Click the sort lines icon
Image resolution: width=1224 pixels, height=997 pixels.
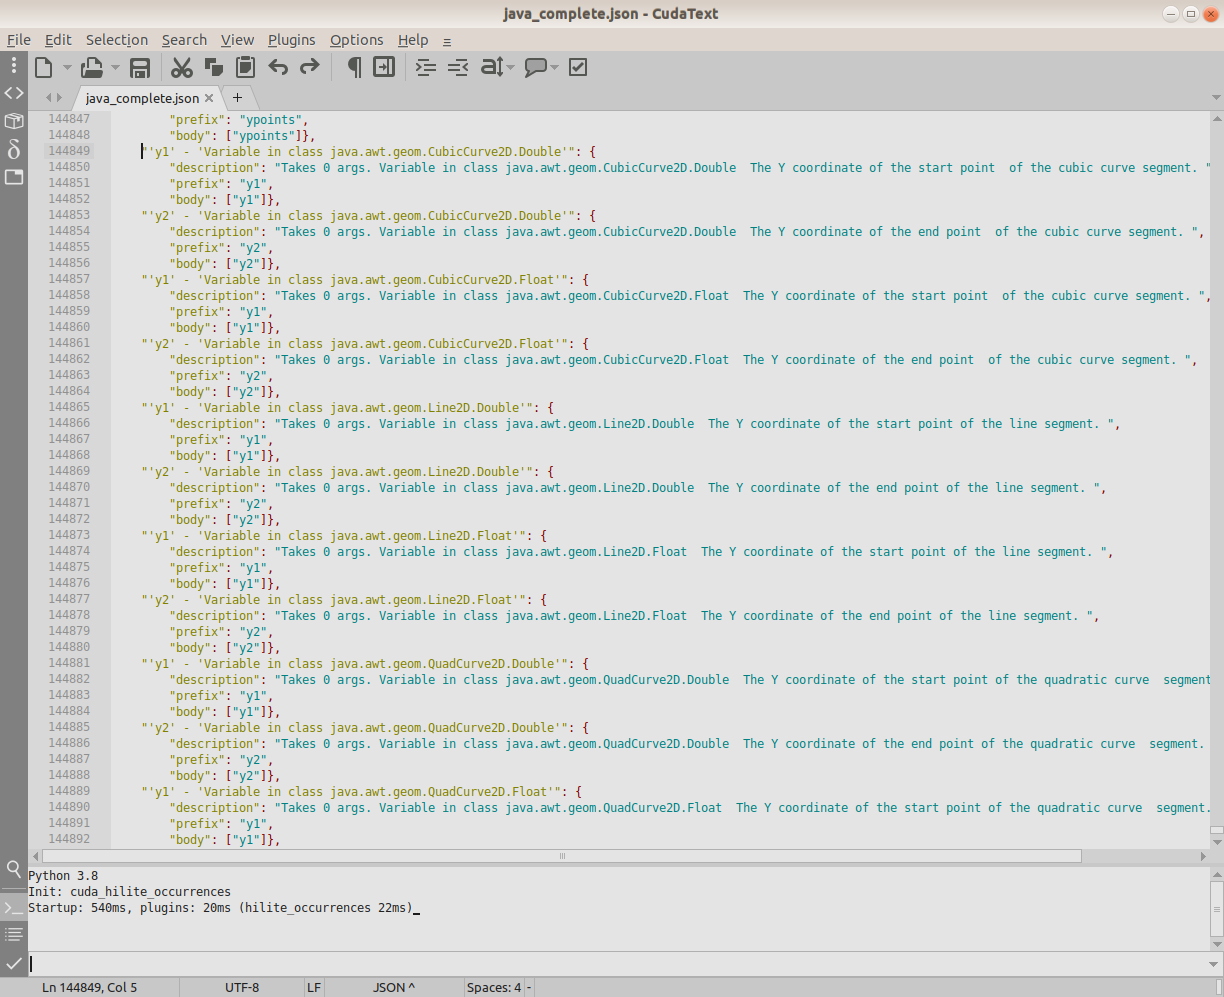[x=491, y=67]
